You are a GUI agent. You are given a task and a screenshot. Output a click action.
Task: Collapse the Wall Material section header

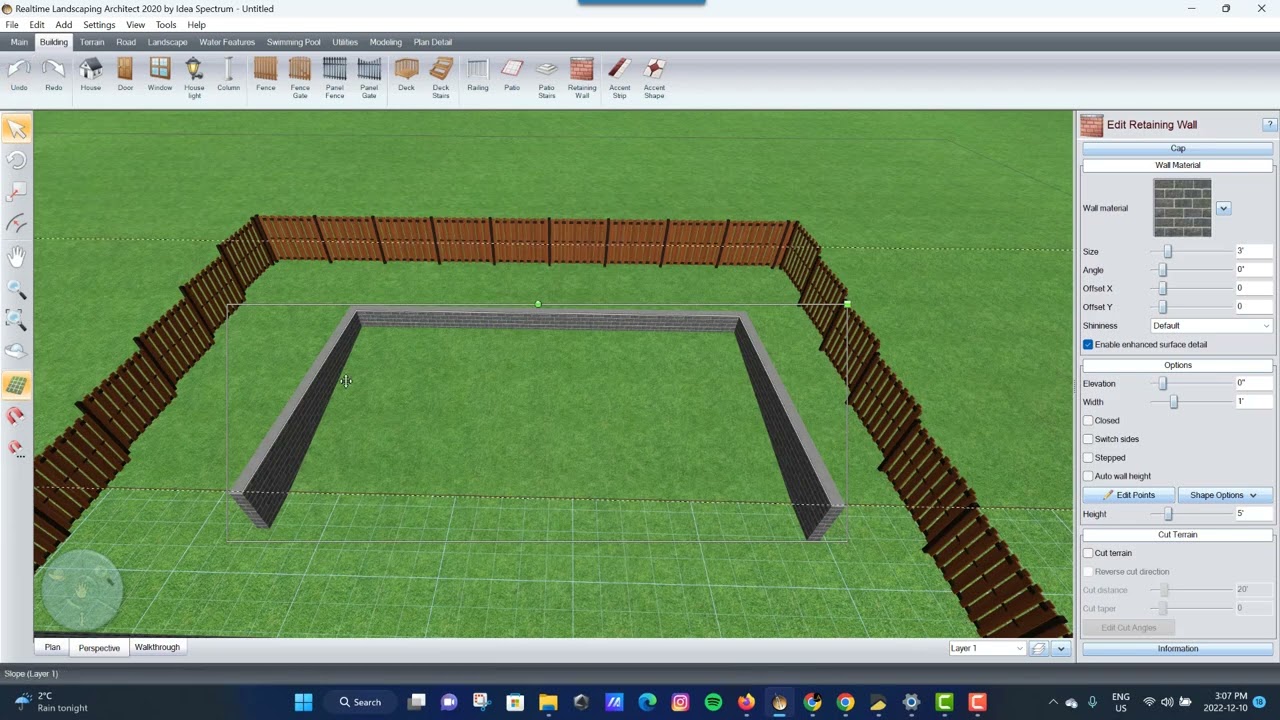tap(1178, 165)
